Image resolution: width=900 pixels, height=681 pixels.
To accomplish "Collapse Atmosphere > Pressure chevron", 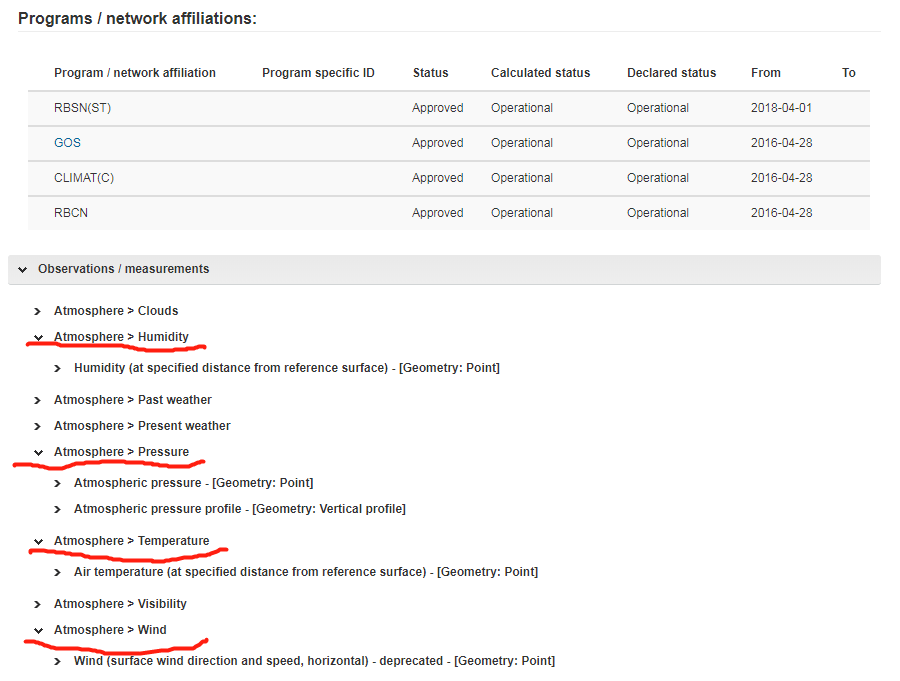I will [x=38, y=452].
